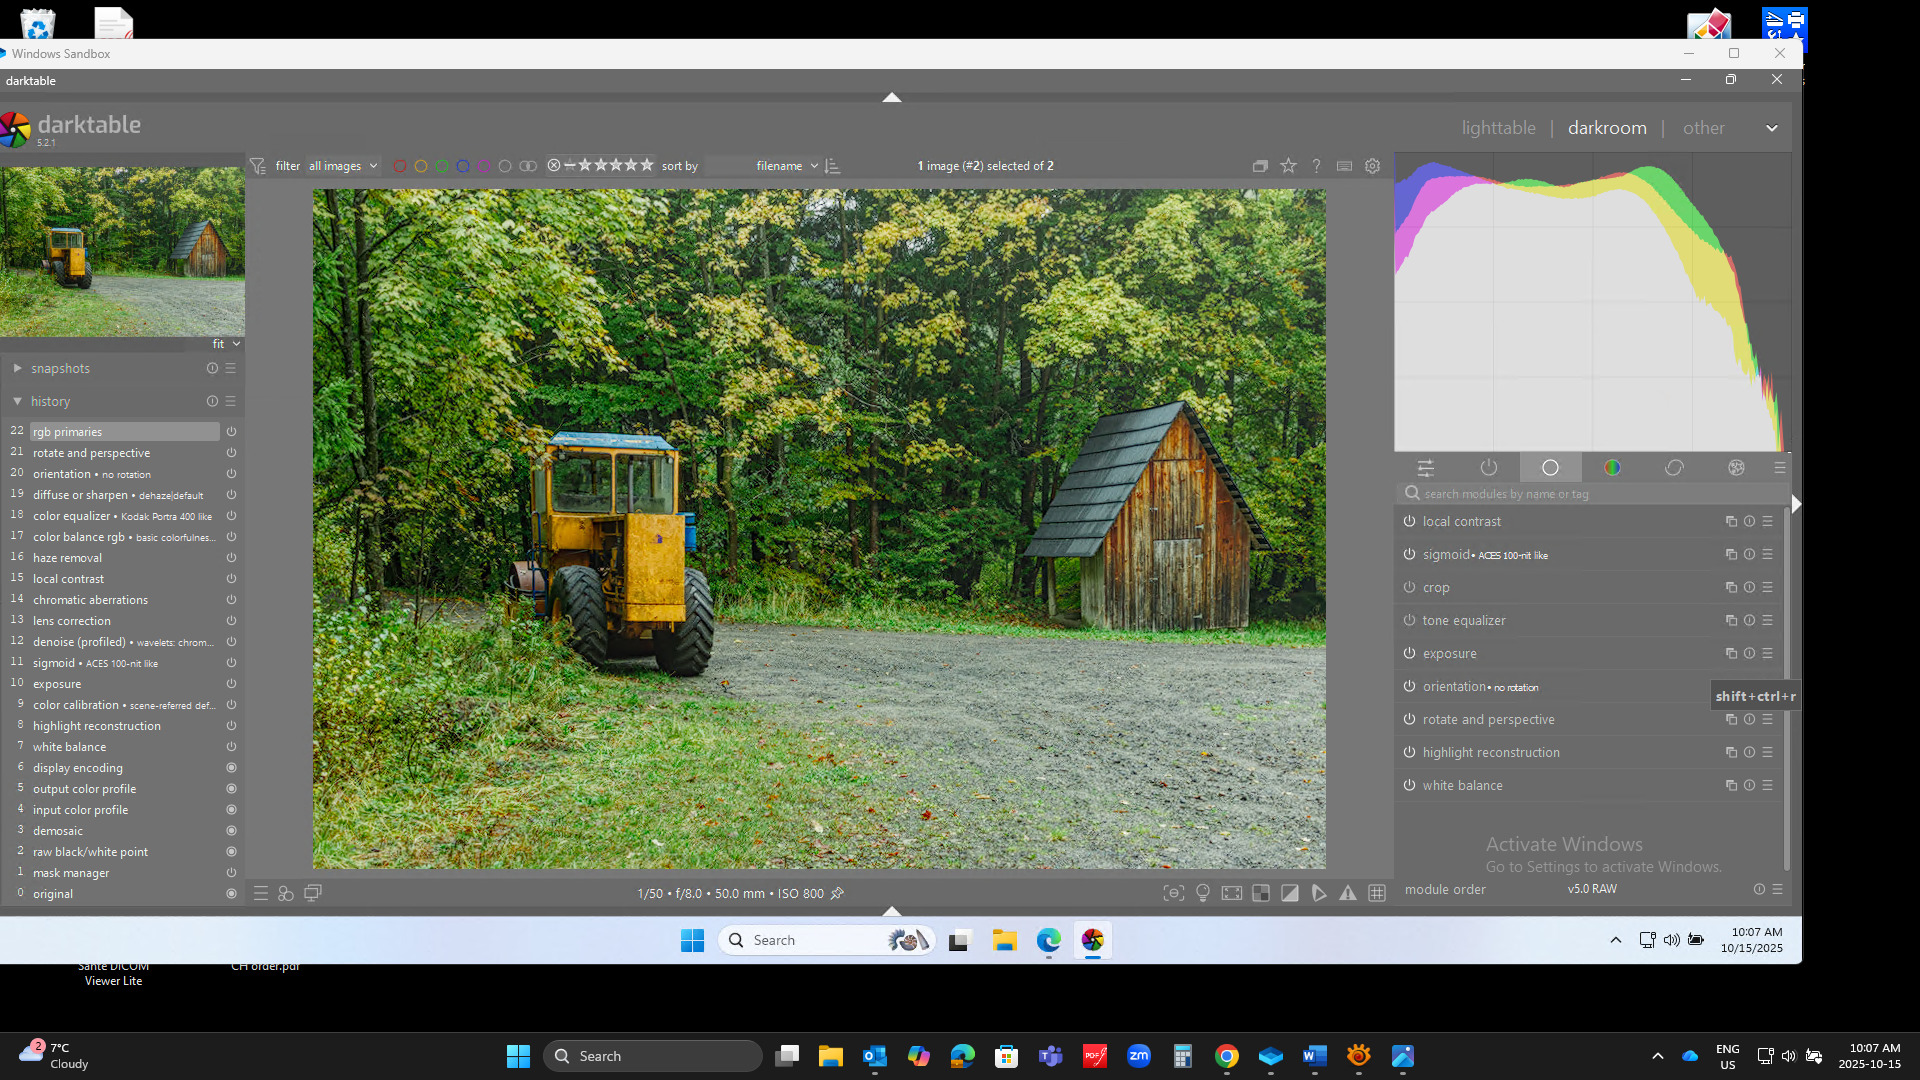
Task: Click the red color label filter
Action: pyautogui.click(x=399, y=166)
